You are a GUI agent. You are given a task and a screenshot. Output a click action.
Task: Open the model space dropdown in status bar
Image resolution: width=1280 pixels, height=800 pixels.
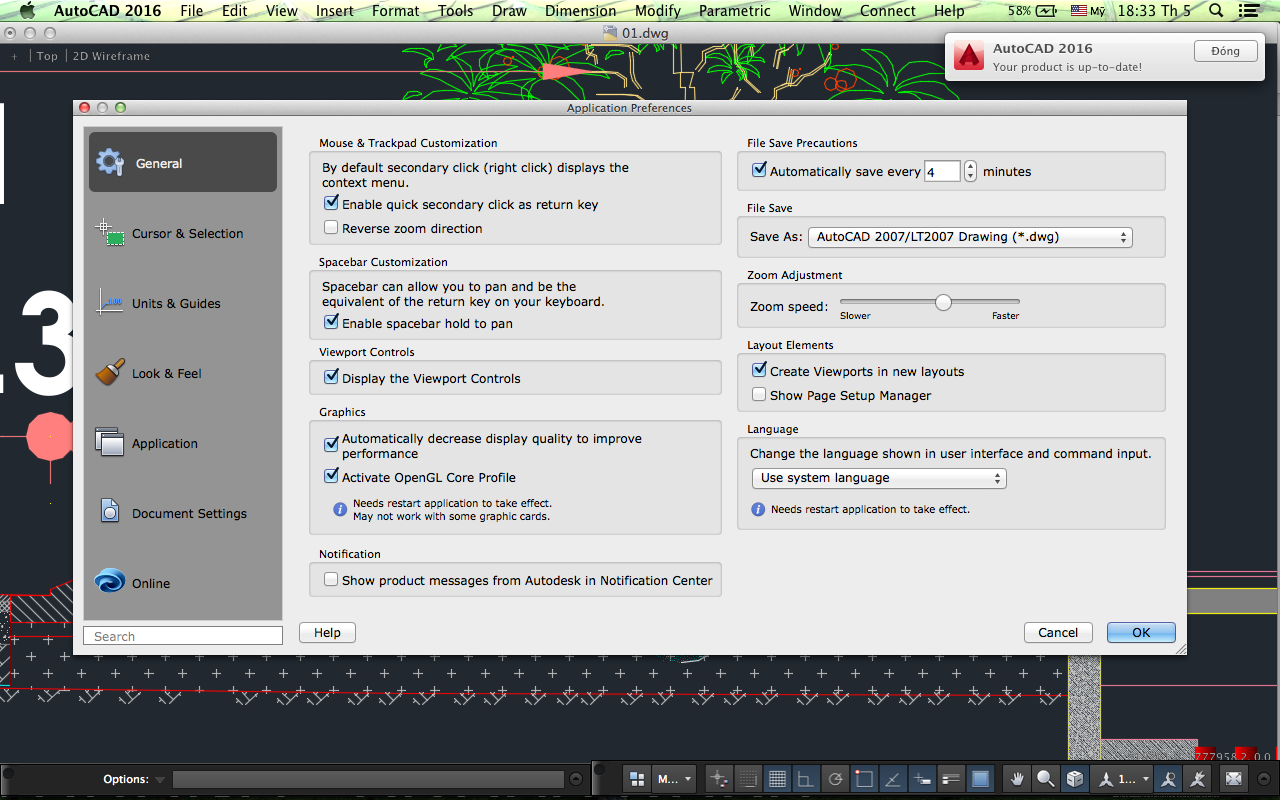pos(674,778)
